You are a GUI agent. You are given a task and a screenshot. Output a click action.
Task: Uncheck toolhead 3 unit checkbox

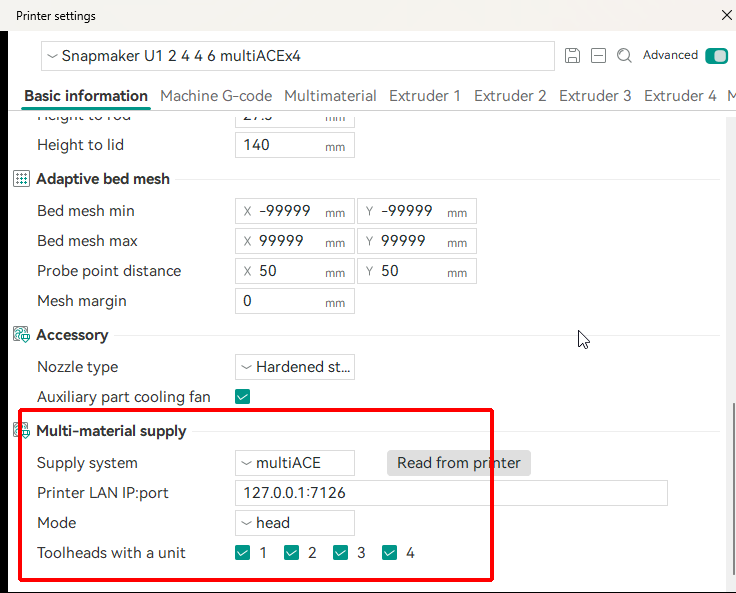pyautogui.click(x=340, y=553)
